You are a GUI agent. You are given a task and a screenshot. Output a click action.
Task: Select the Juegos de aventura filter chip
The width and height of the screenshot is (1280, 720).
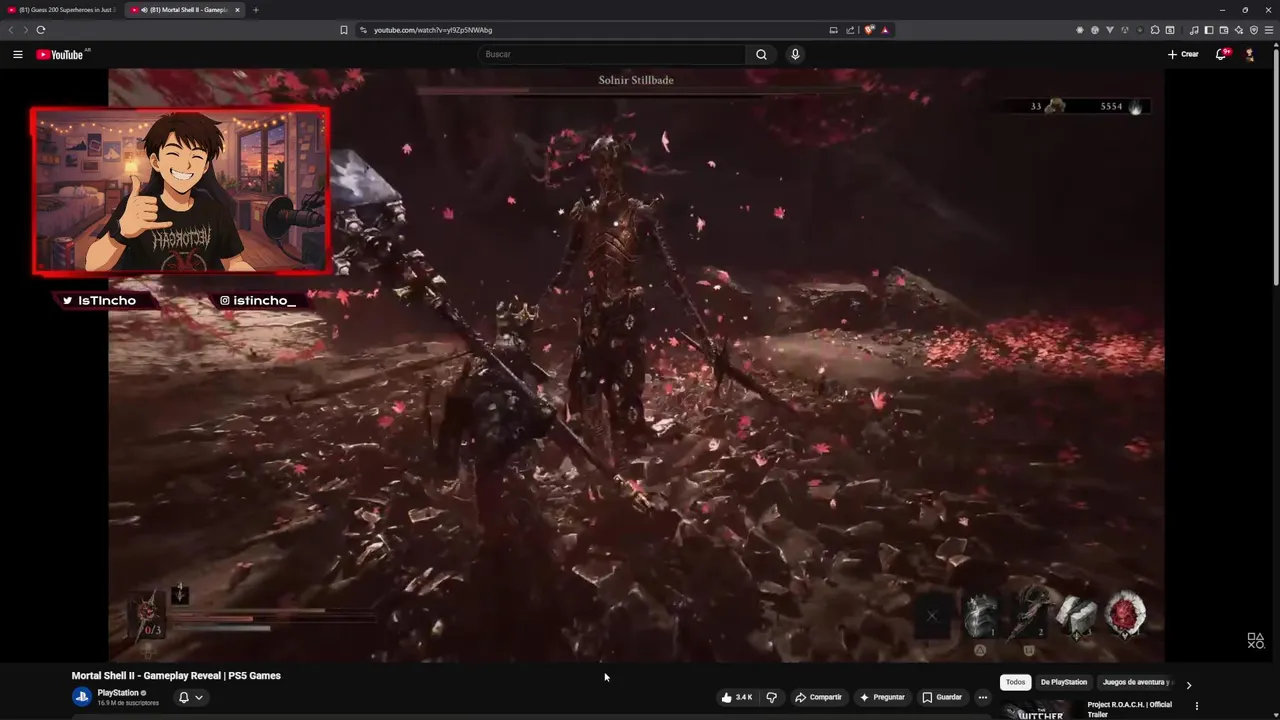(1136, 682)
